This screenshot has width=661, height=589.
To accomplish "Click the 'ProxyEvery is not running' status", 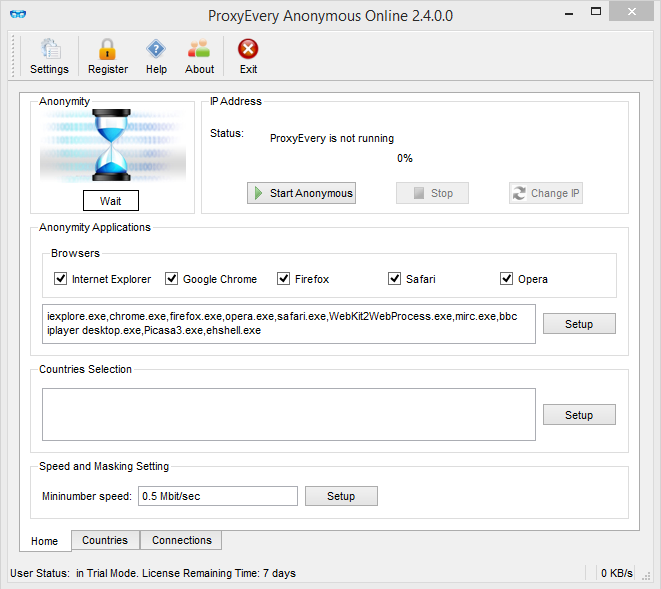I will [x=332, y=138].
